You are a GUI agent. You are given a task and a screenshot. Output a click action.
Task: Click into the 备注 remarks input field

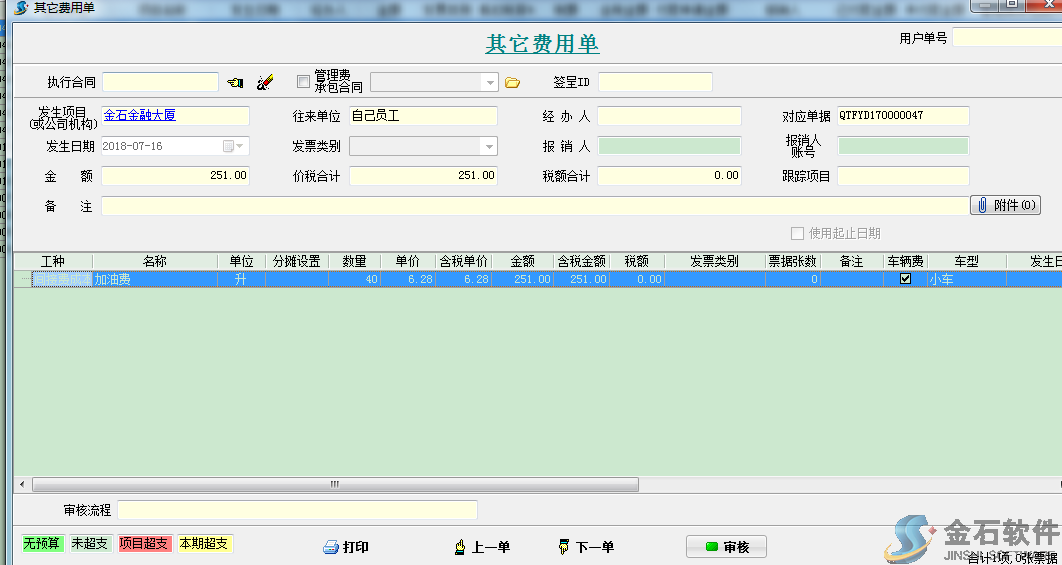[x=534, y=205]
